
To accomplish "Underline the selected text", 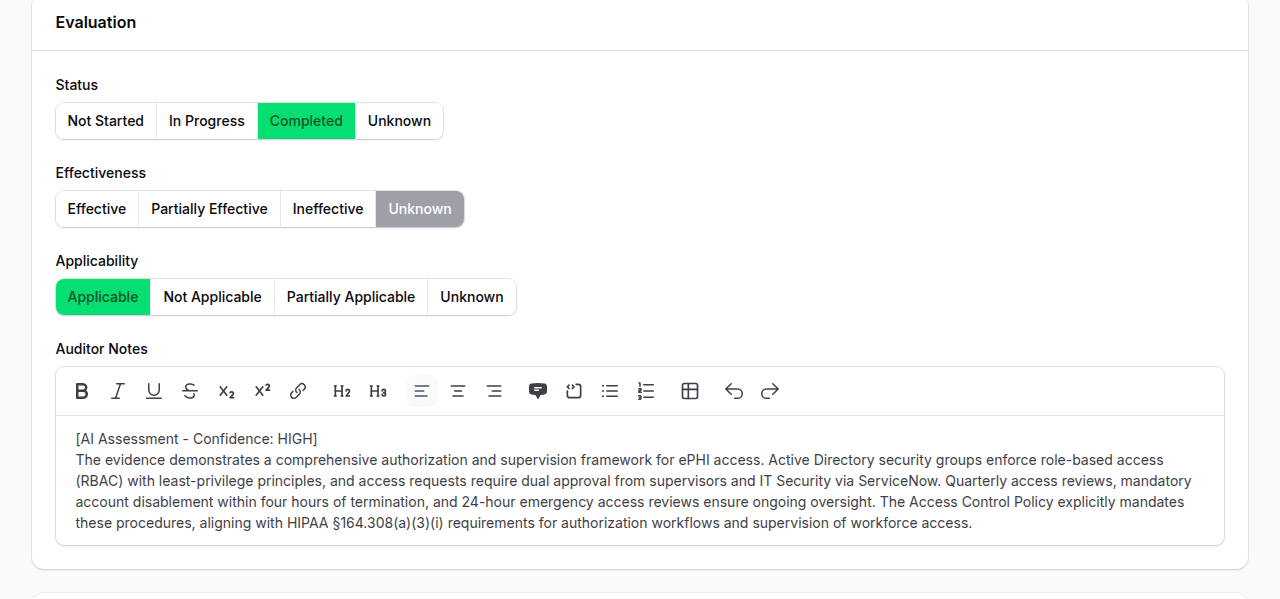I will click(153, 391).
